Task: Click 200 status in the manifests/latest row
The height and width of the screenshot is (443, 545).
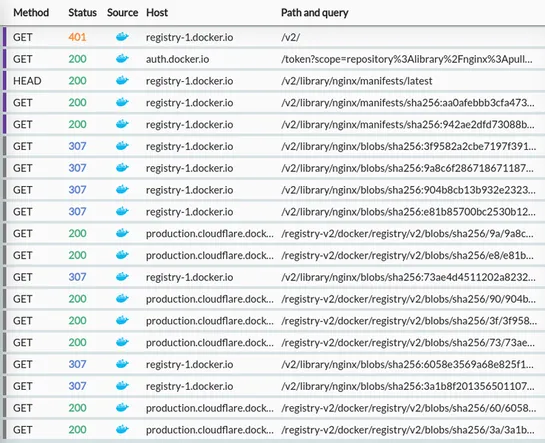Action: 77,81
